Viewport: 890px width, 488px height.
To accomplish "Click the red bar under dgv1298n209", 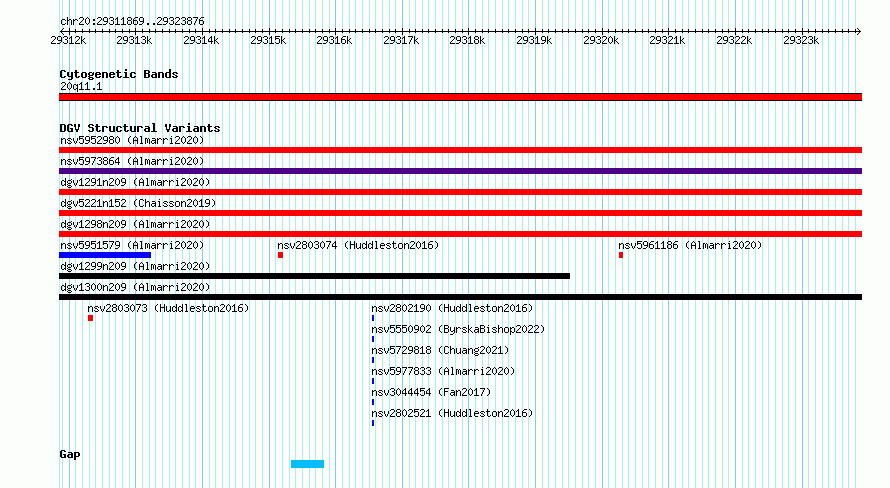I will coord(460,234).
